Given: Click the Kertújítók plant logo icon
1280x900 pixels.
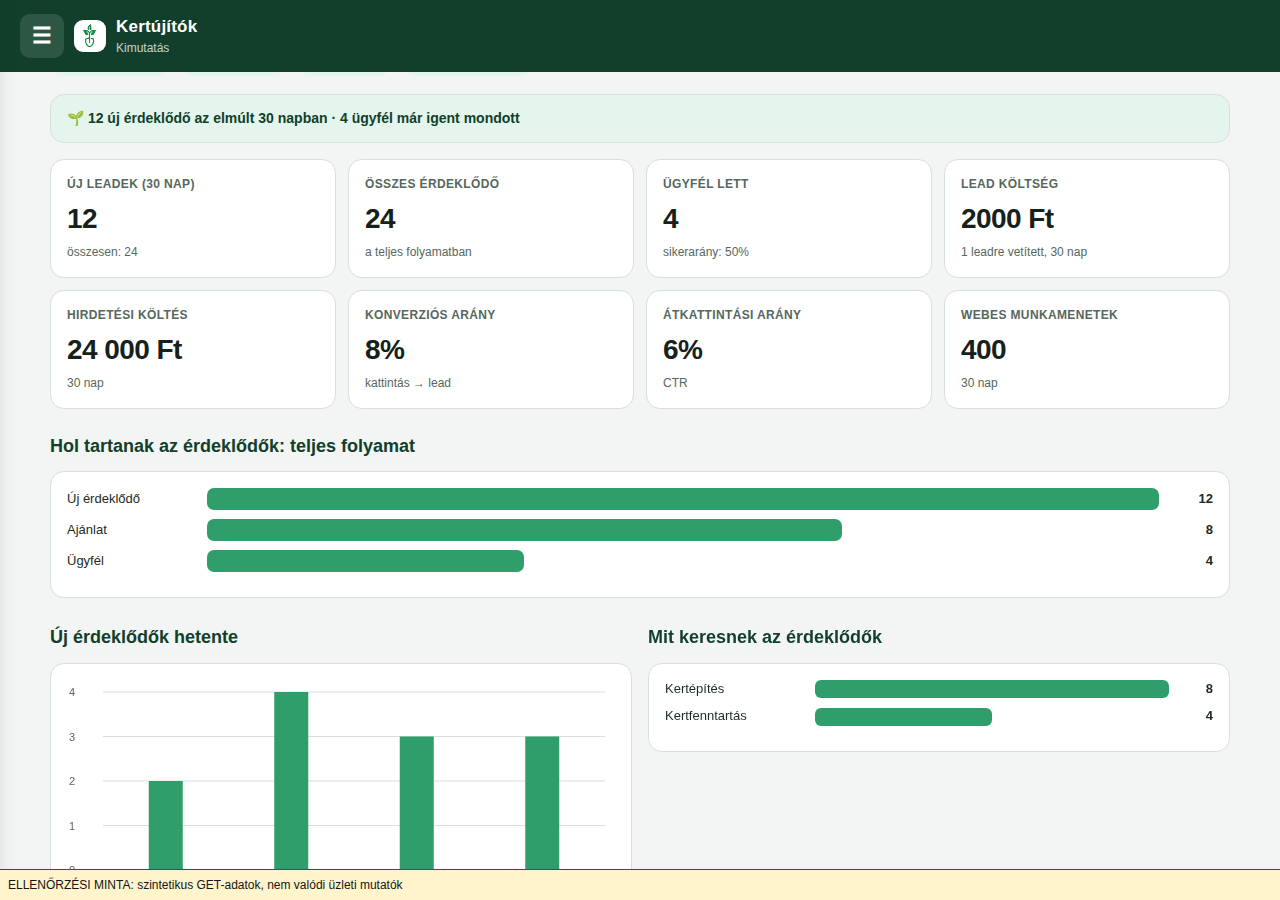Looking at the screenshot, I should click(x=90, y=36).
